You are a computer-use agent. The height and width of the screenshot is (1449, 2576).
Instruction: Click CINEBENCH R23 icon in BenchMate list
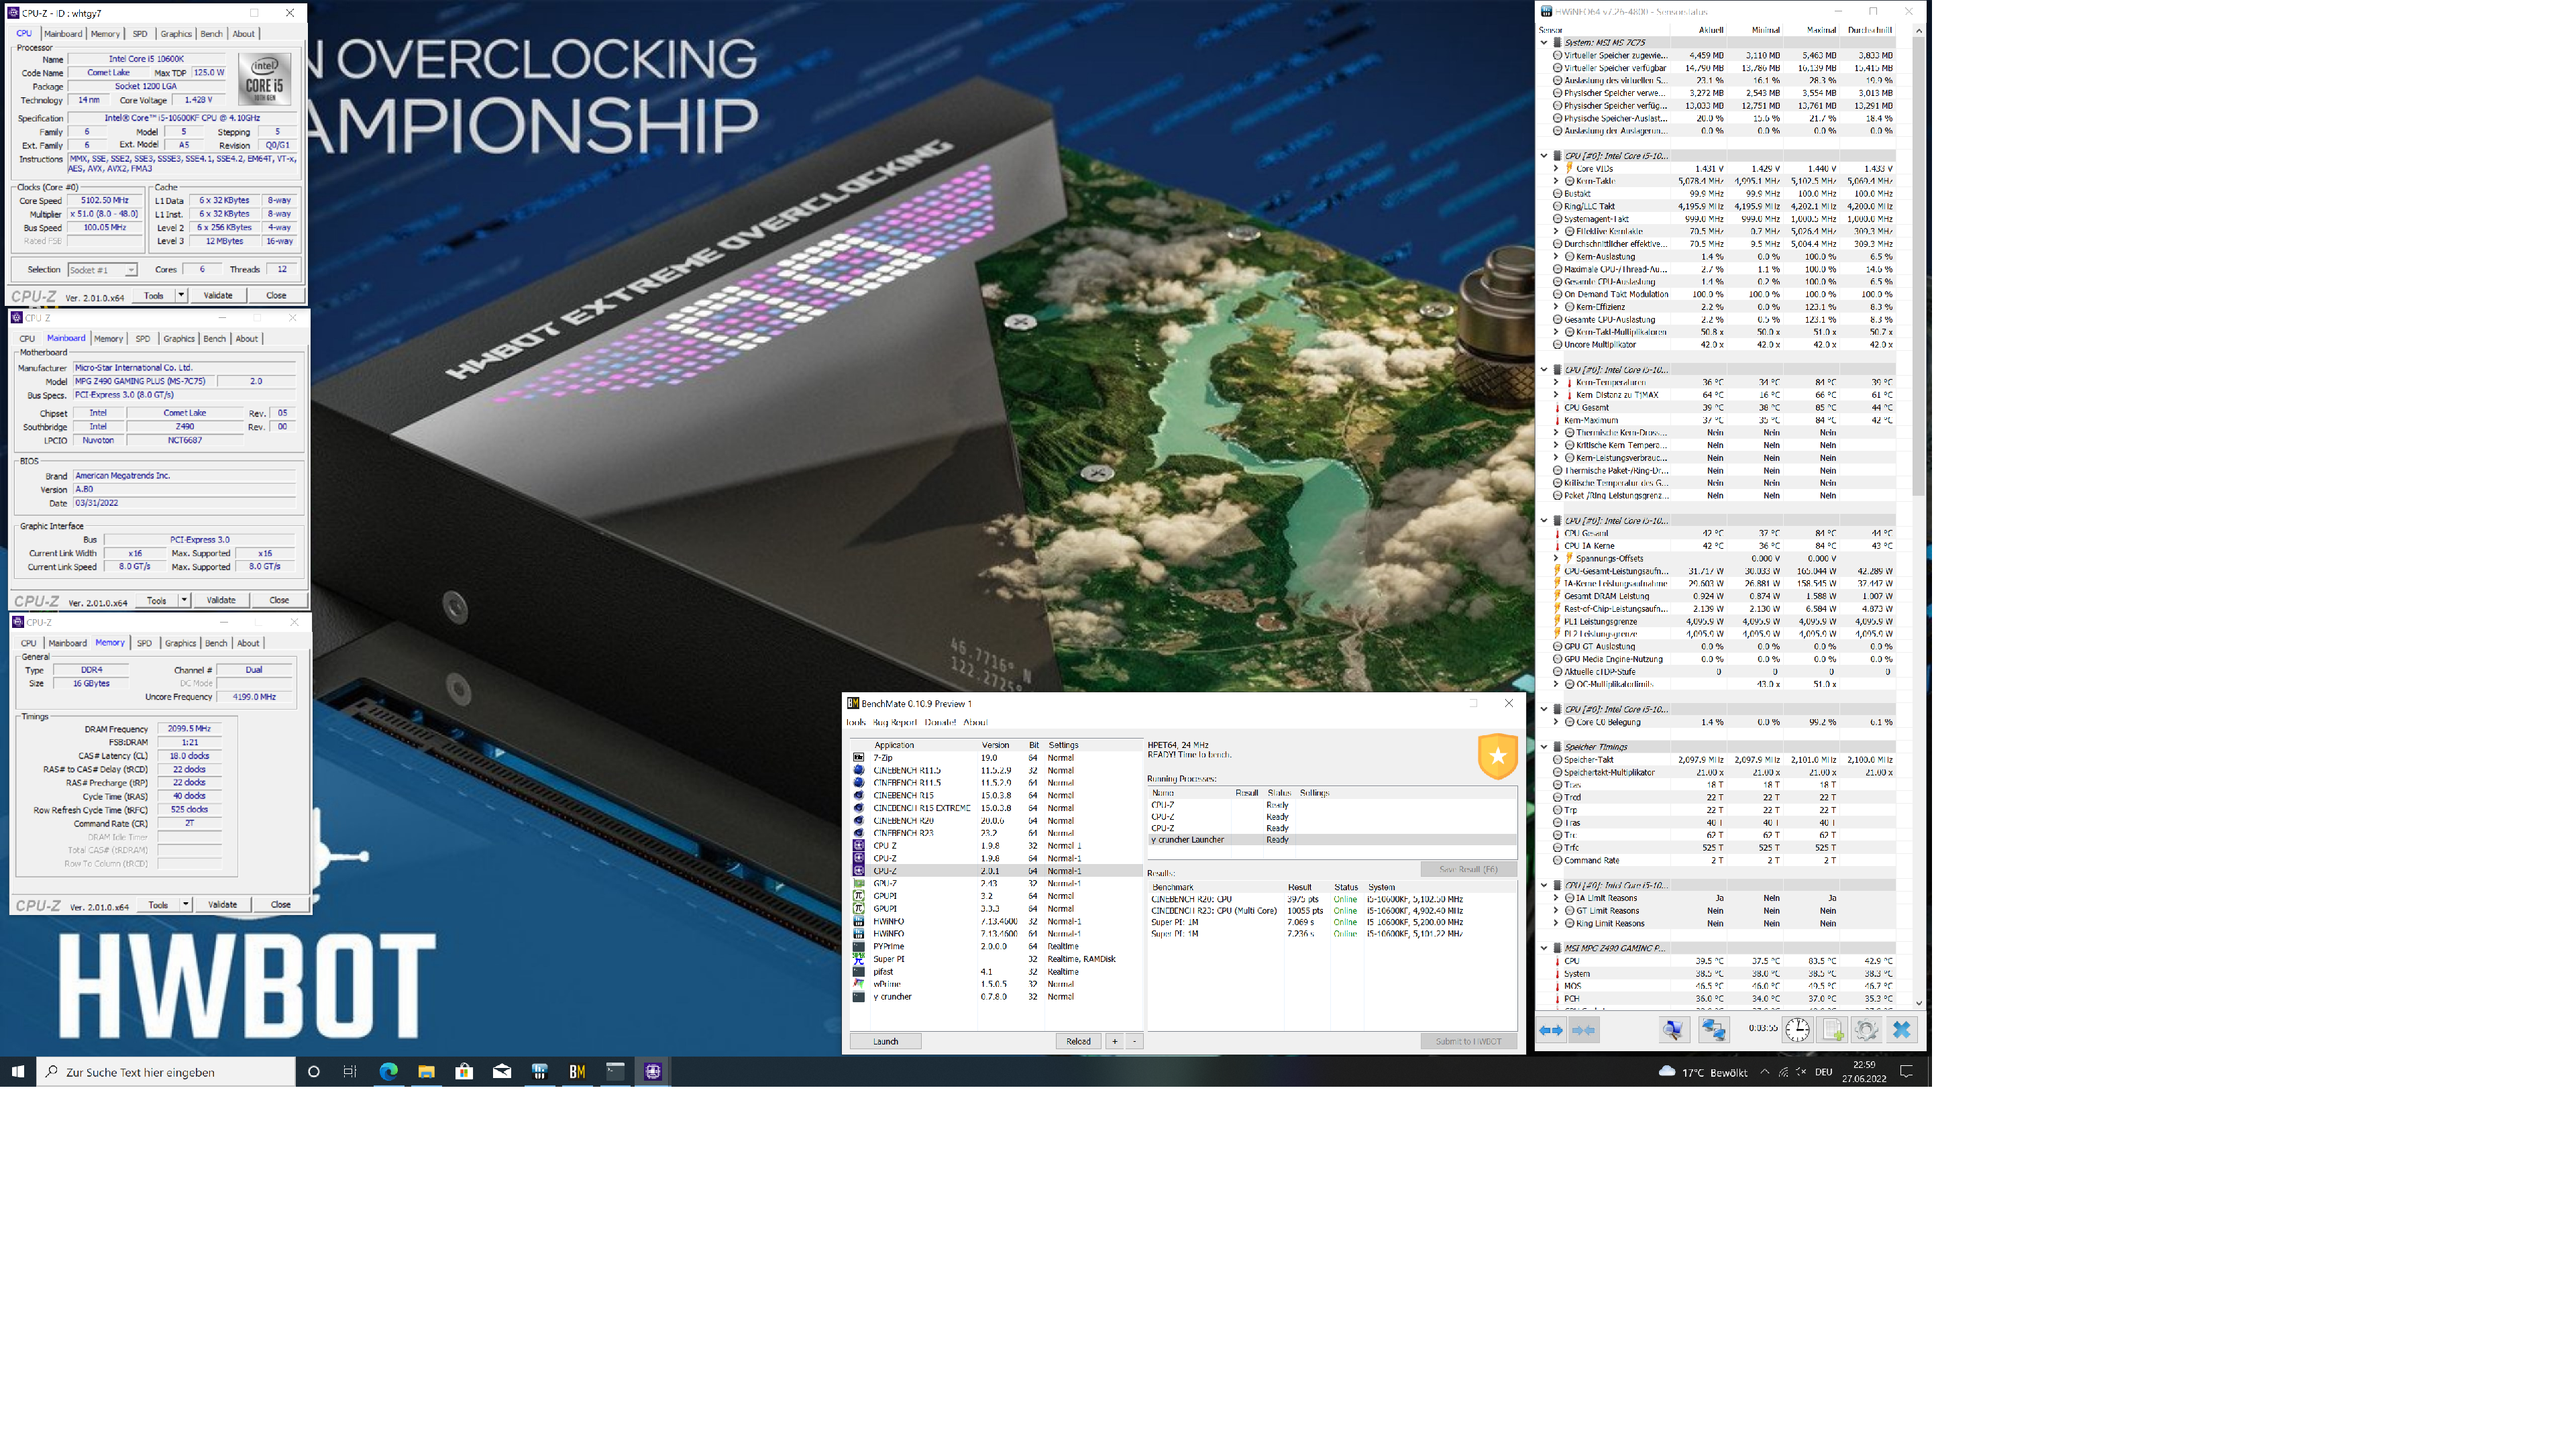coord(858,833)
